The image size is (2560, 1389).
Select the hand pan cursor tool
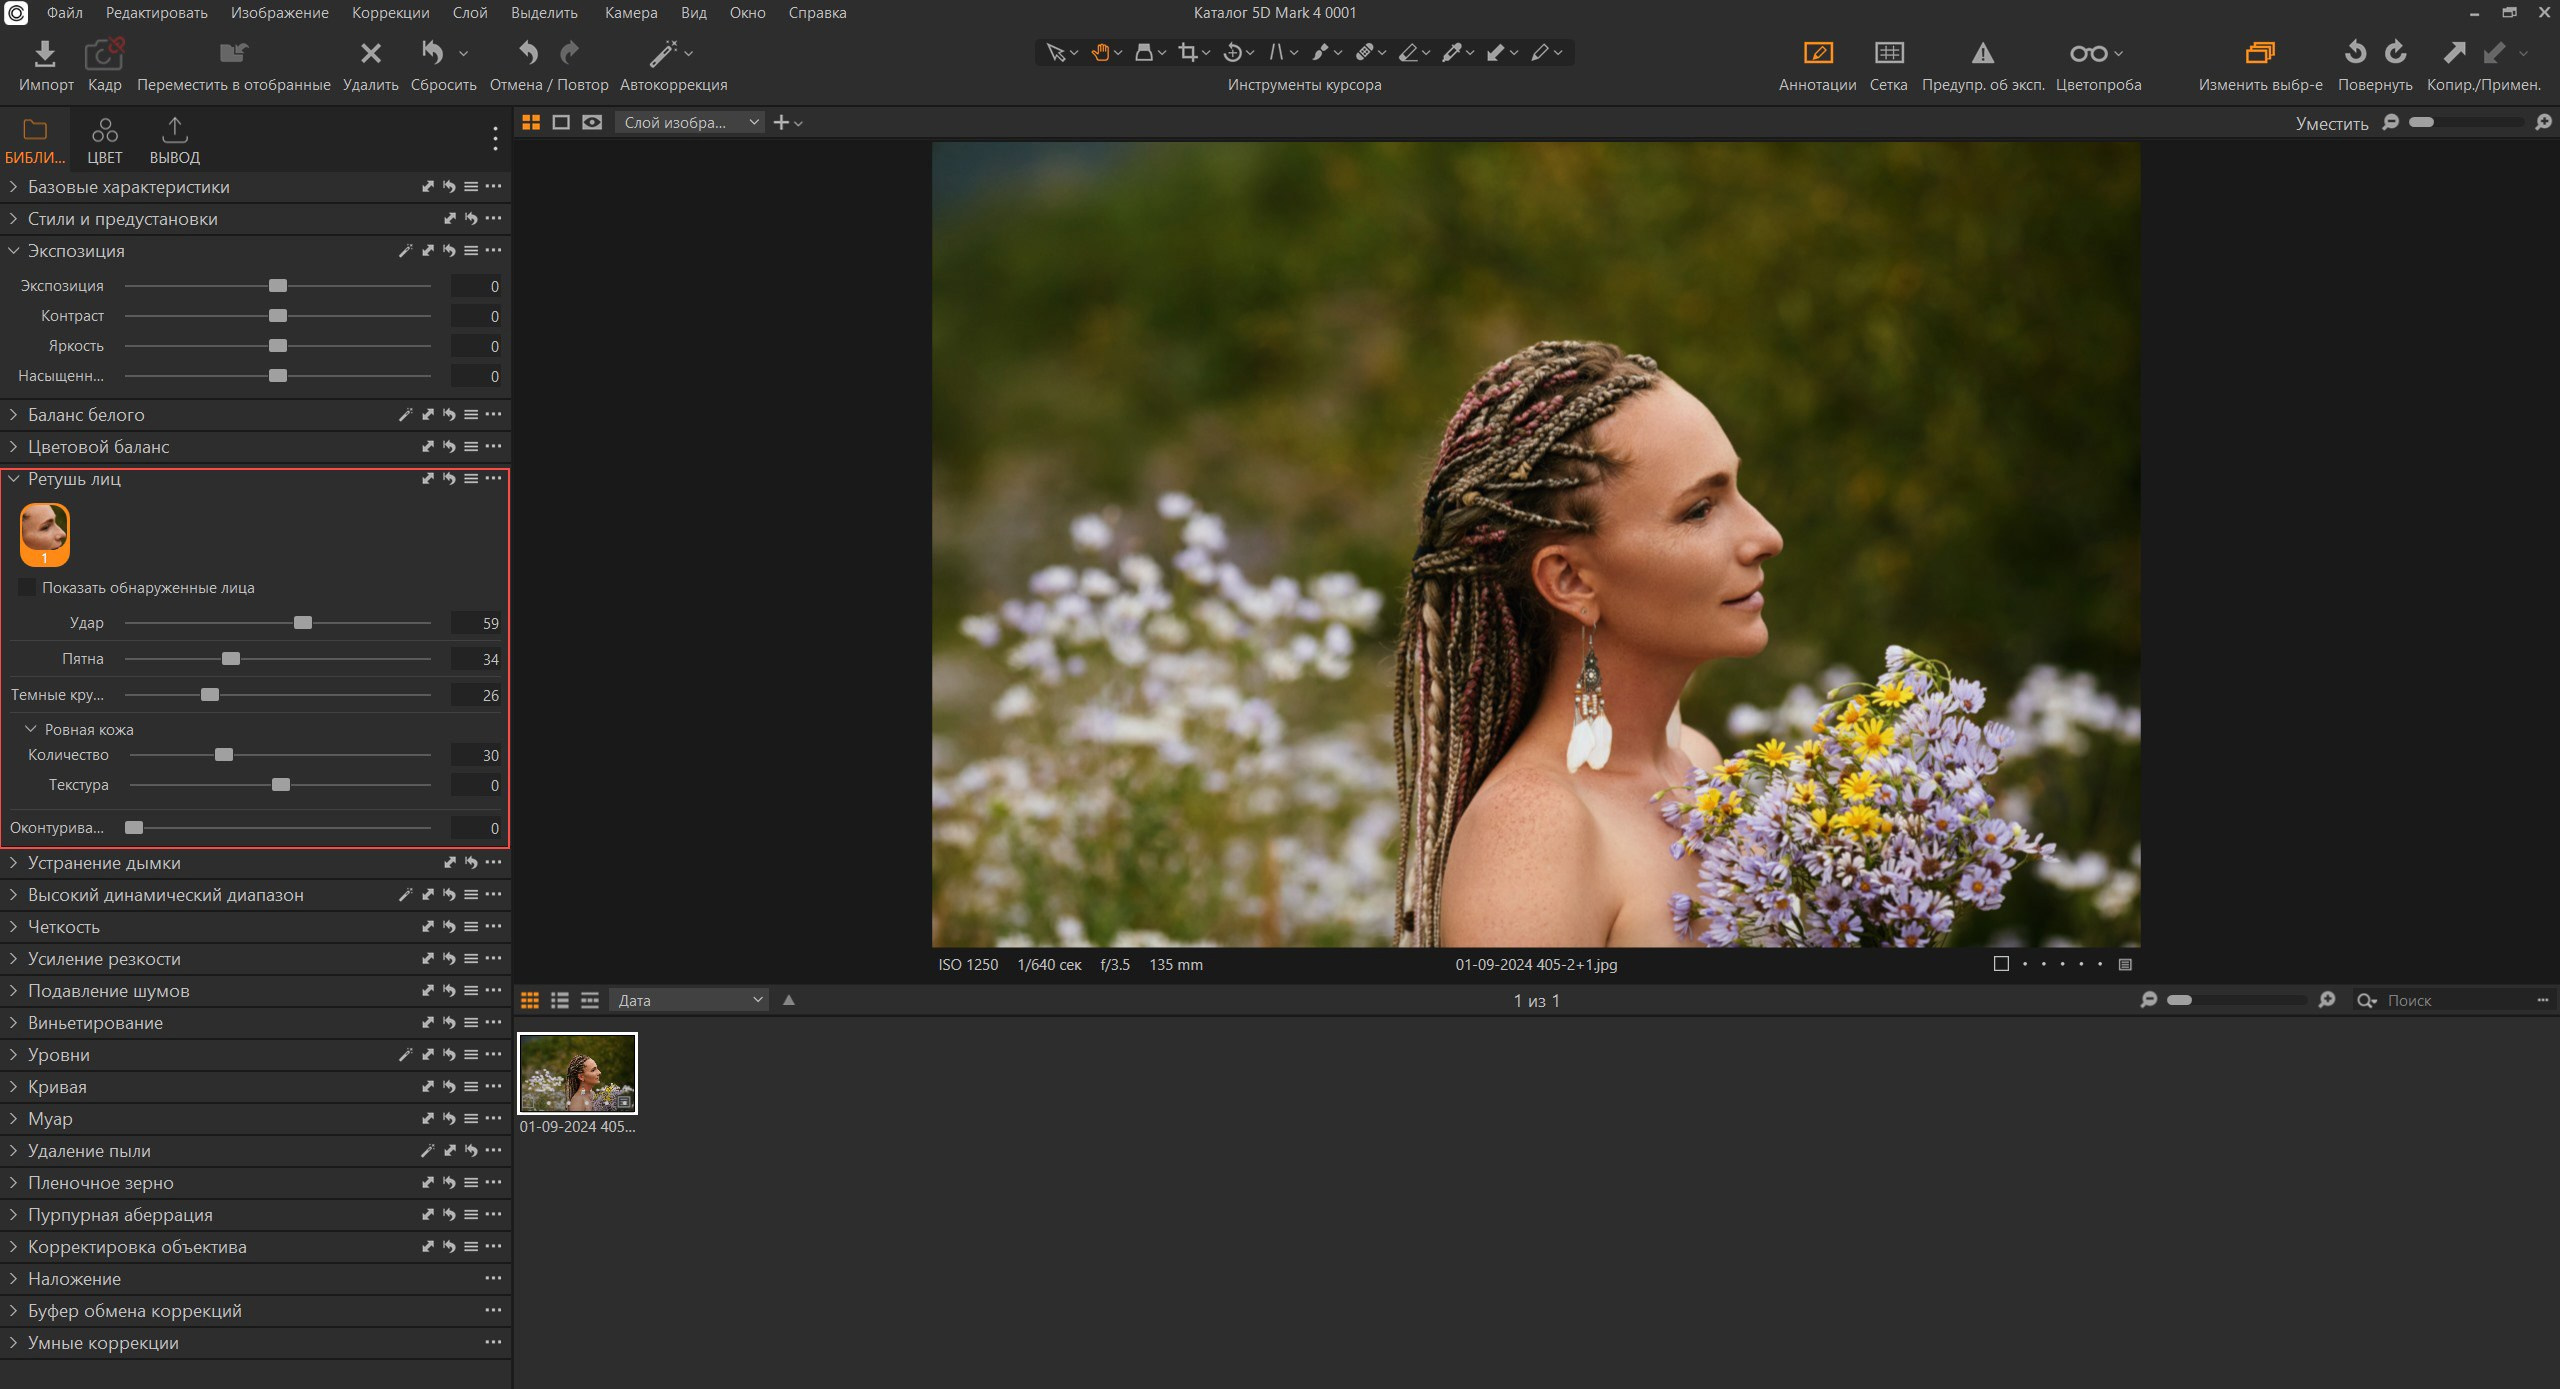click(x=1100, y=53)
